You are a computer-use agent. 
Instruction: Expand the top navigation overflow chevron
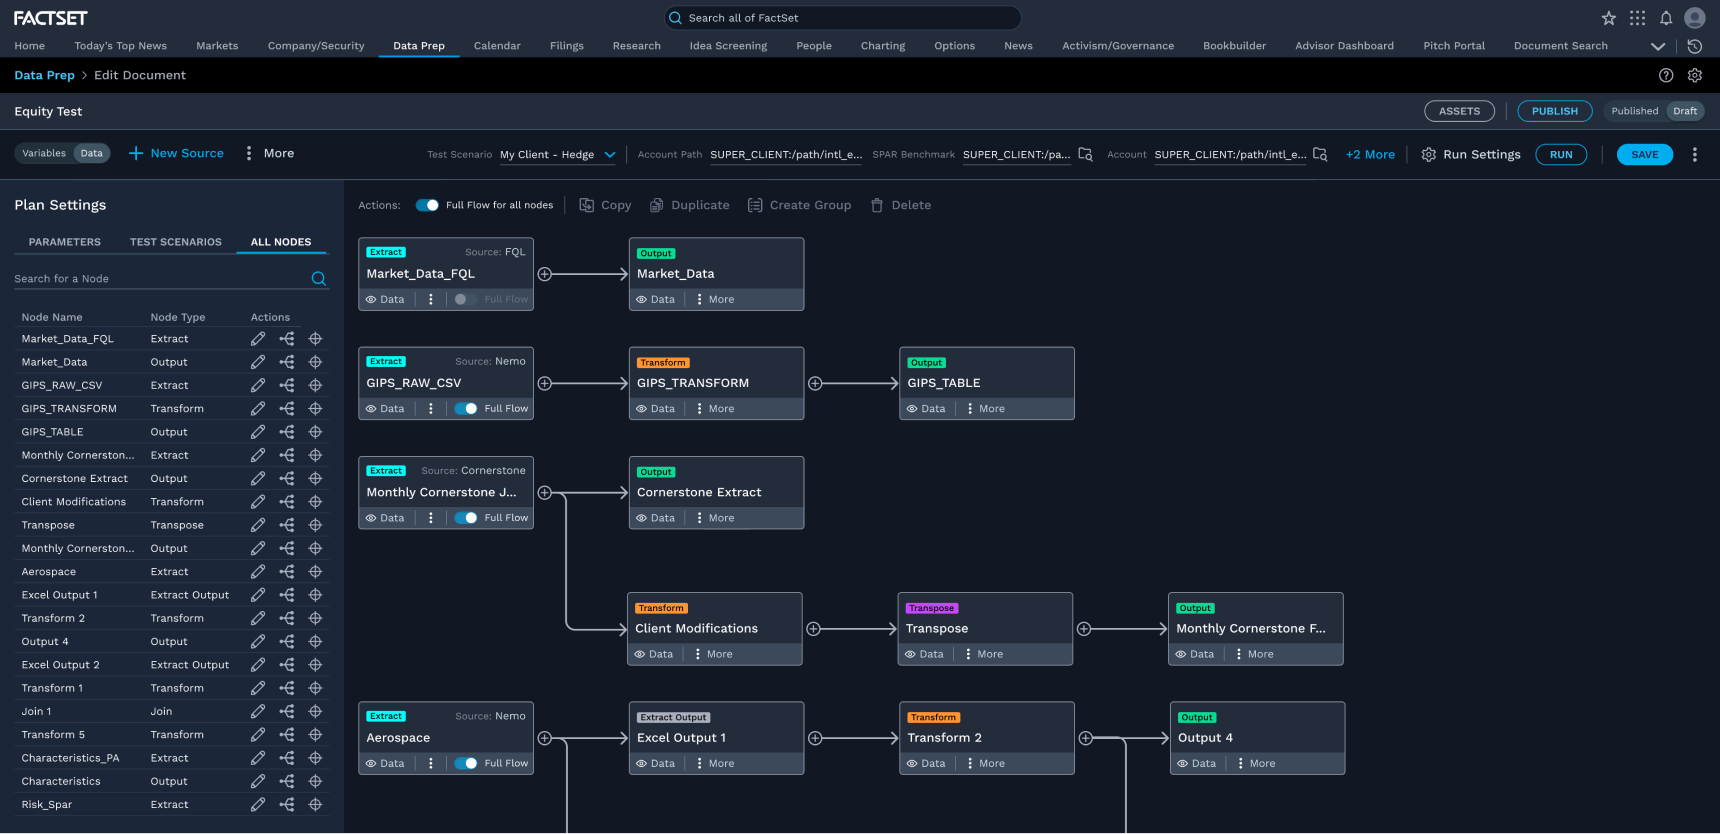[x=1658, y=46]
